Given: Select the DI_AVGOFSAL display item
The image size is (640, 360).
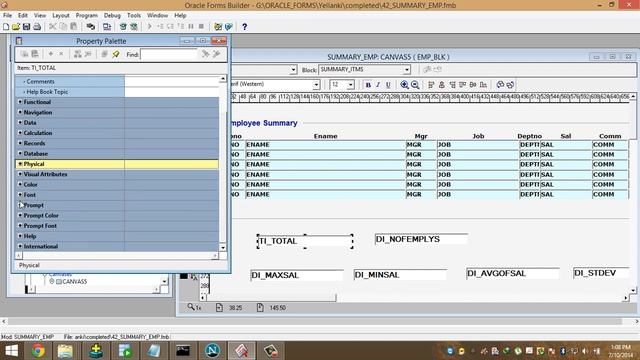Looking at the screenshot, I should click(x=512, y=273).
